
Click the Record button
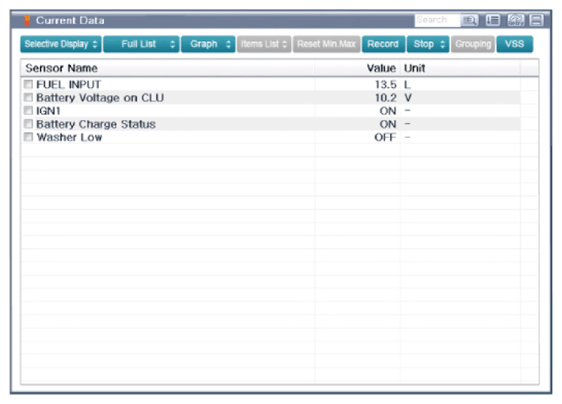click(x=383, y=44)
